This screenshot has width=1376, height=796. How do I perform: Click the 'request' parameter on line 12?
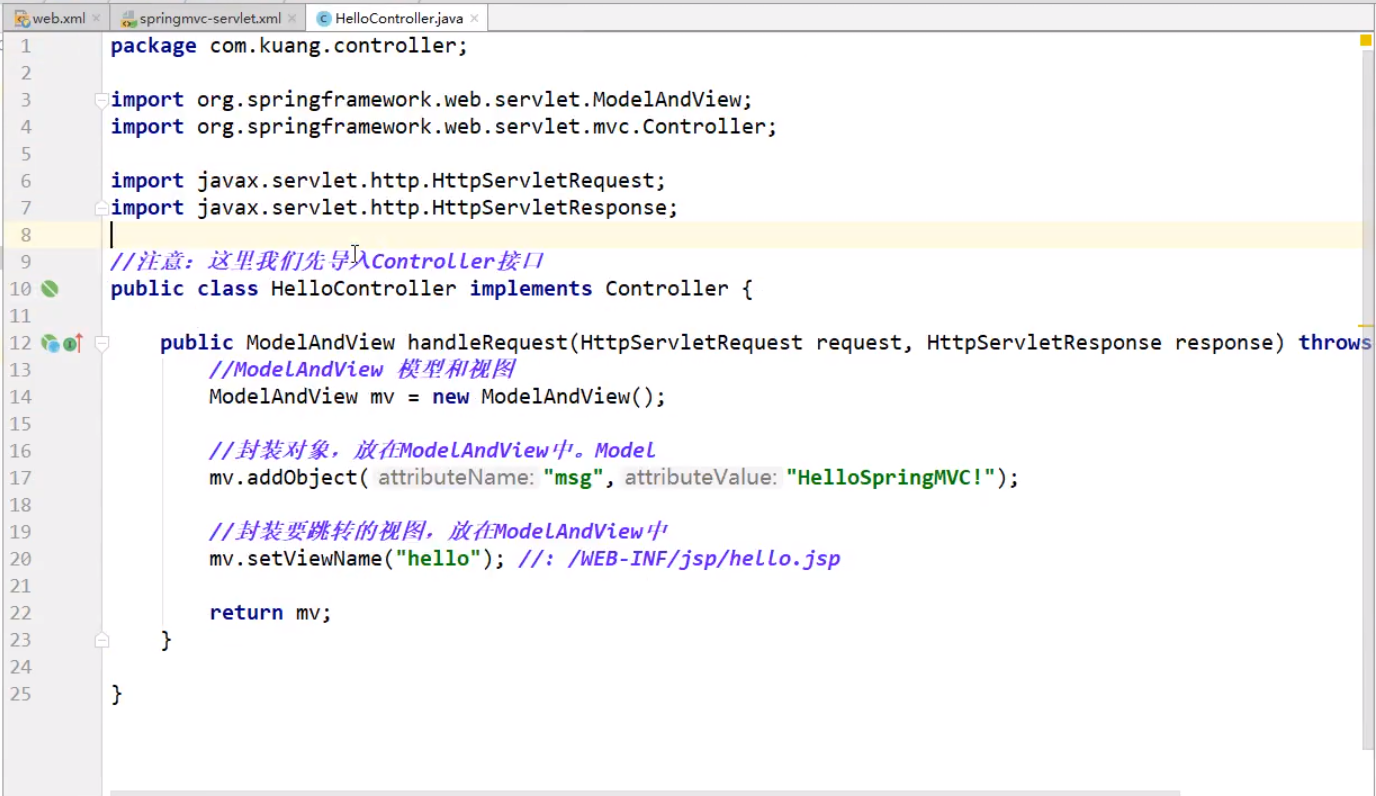pos(859,343)
